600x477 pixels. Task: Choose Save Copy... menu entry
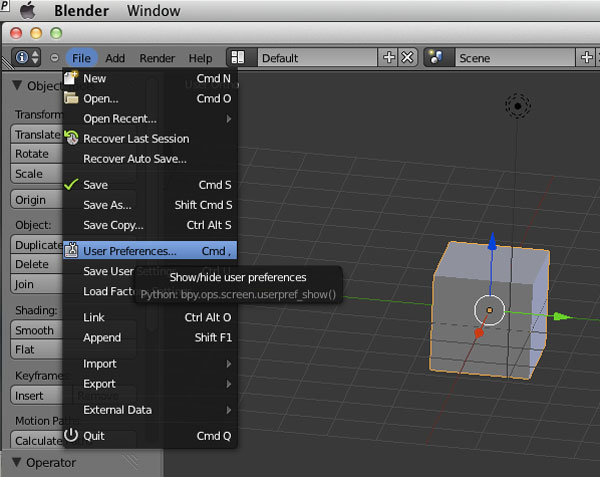150,225
